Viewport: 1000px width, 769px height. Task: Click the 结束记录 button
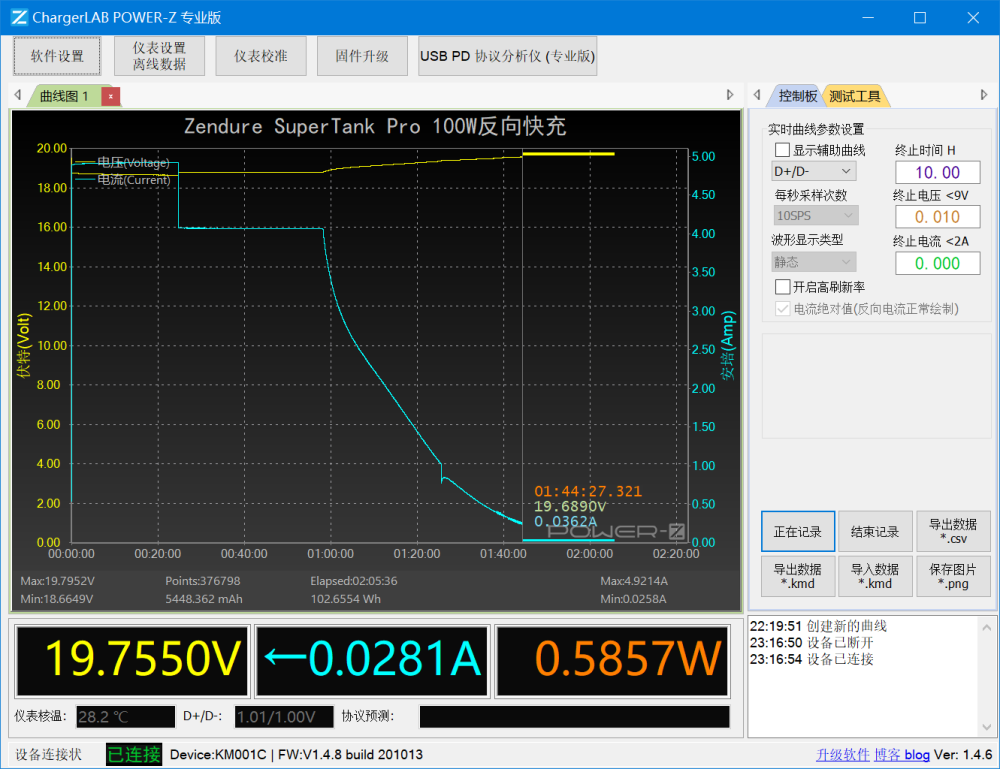tap(874, 532)
